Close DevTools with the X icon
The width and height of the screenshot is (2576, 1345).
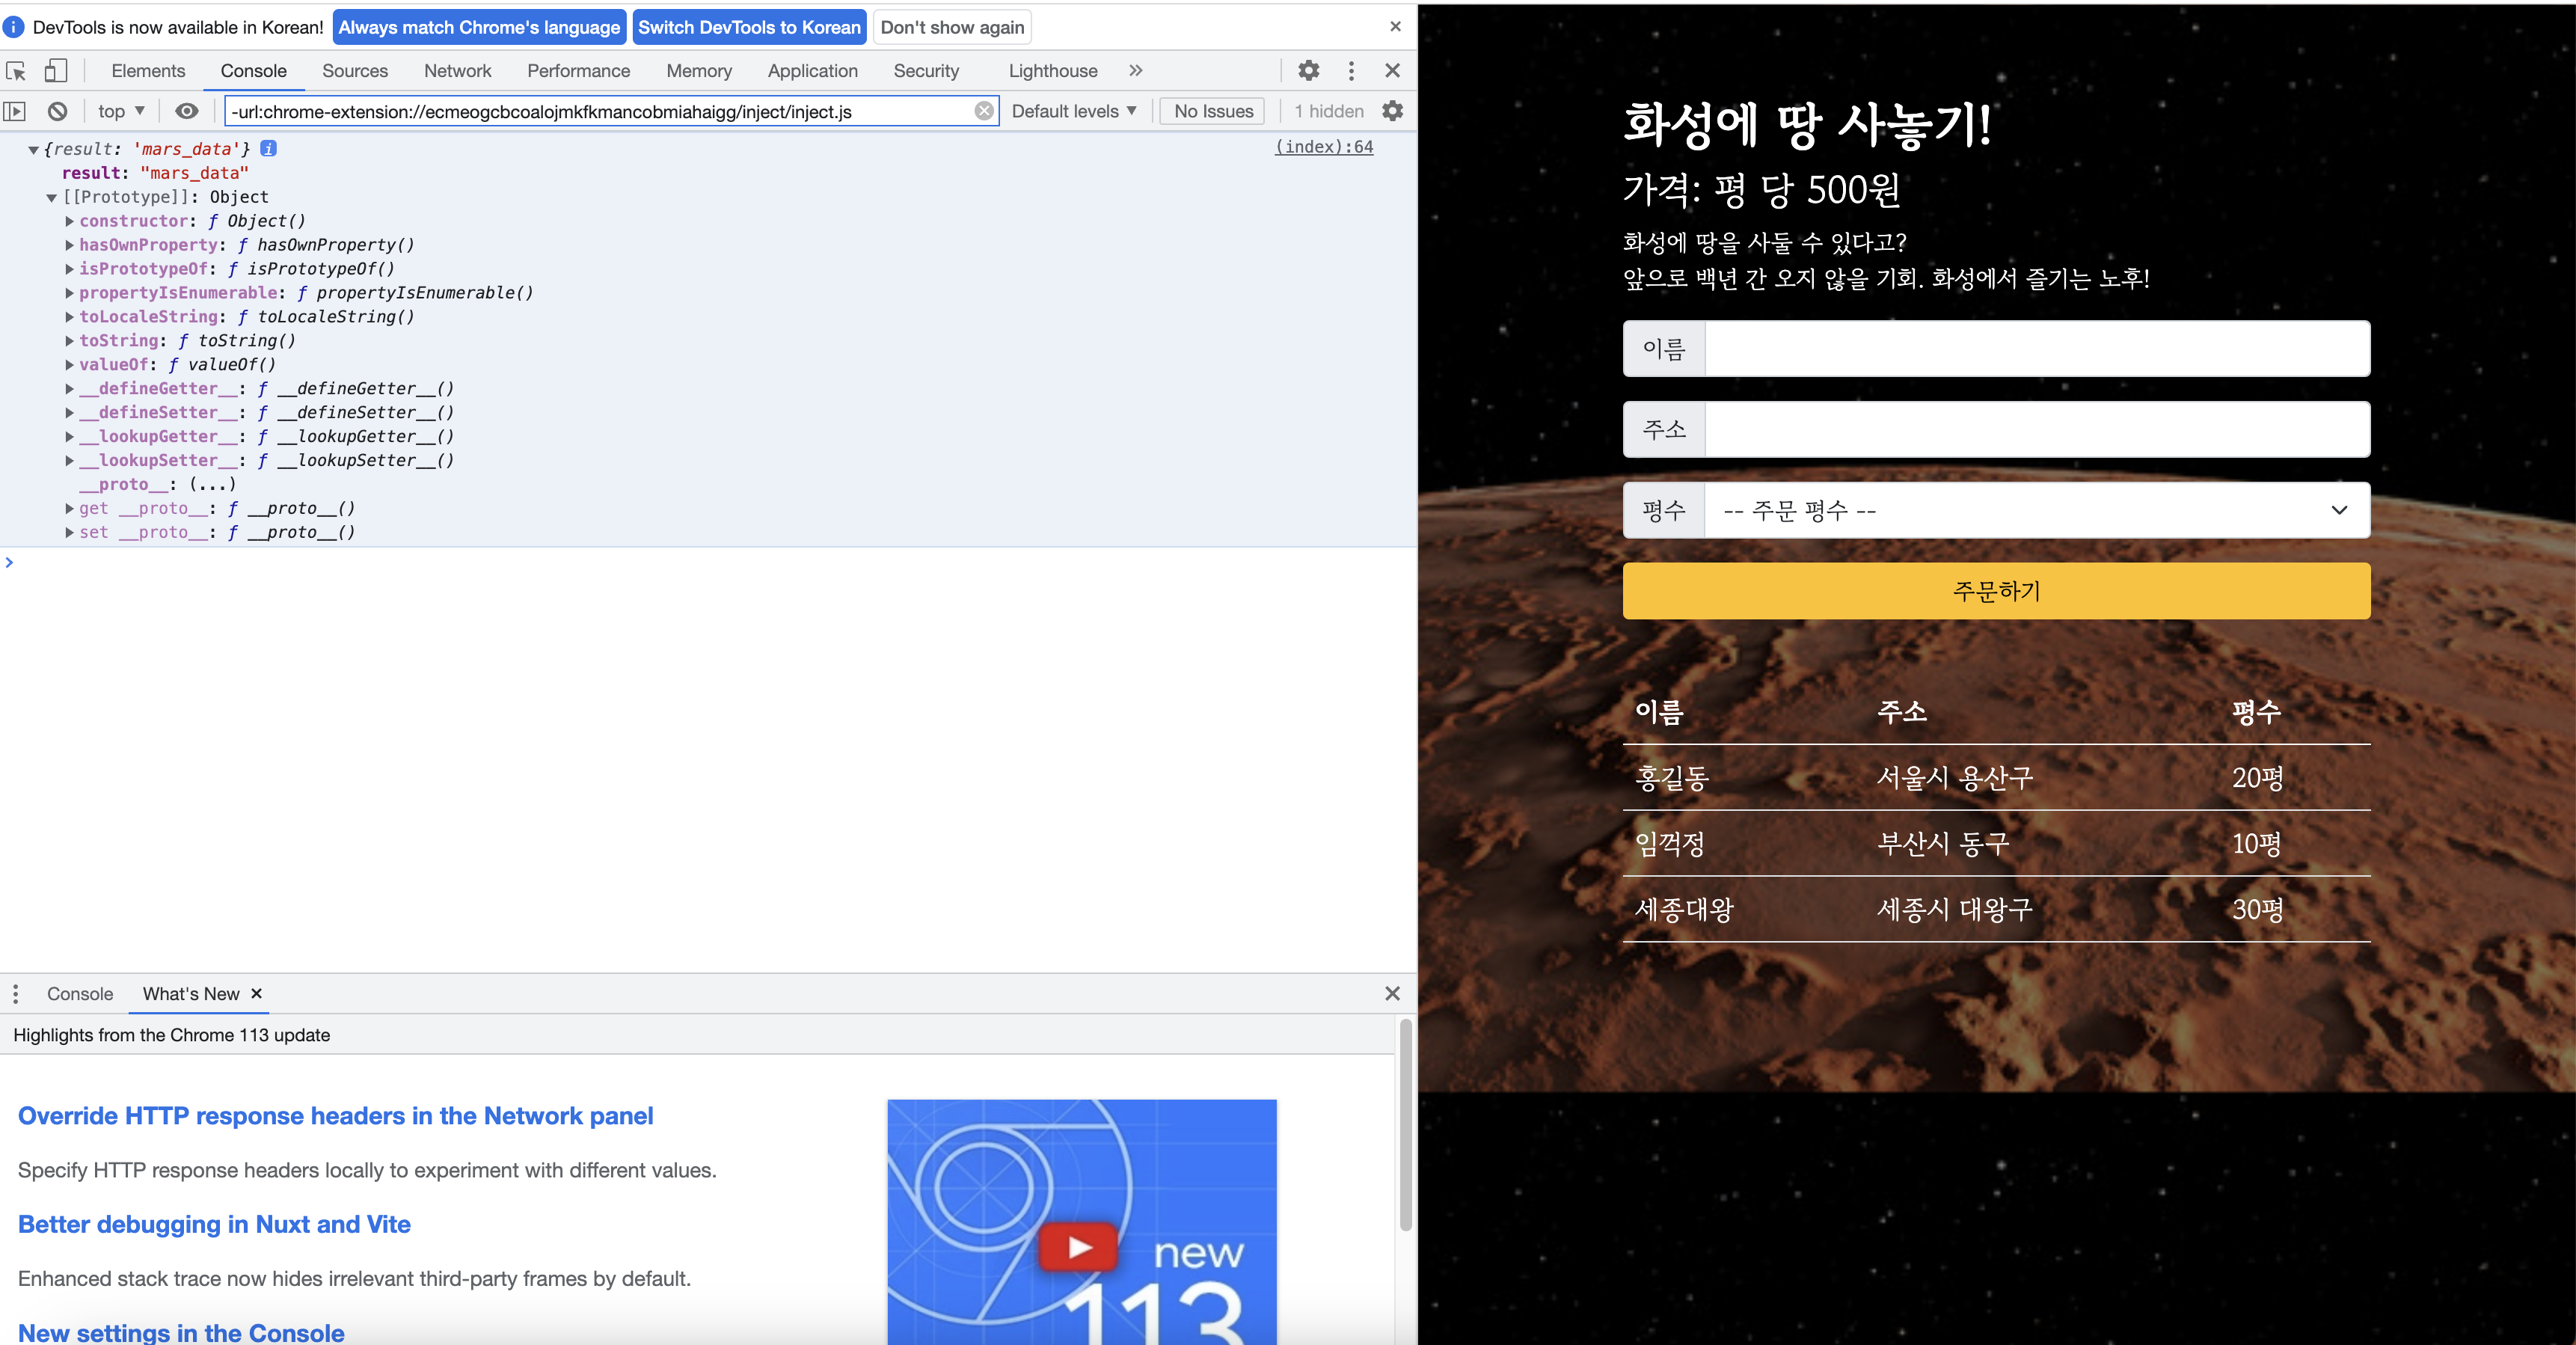(x=1392, y=71)
